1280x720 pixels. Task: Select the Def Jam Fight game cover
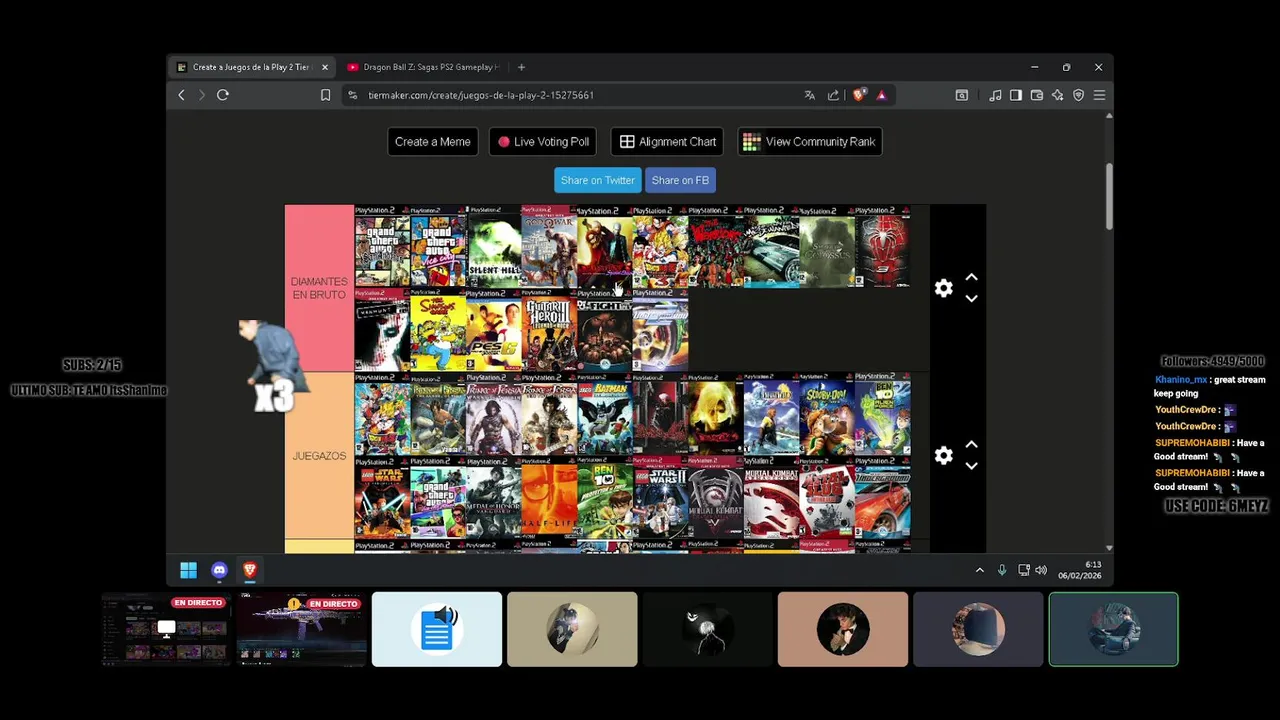point(604,331)
